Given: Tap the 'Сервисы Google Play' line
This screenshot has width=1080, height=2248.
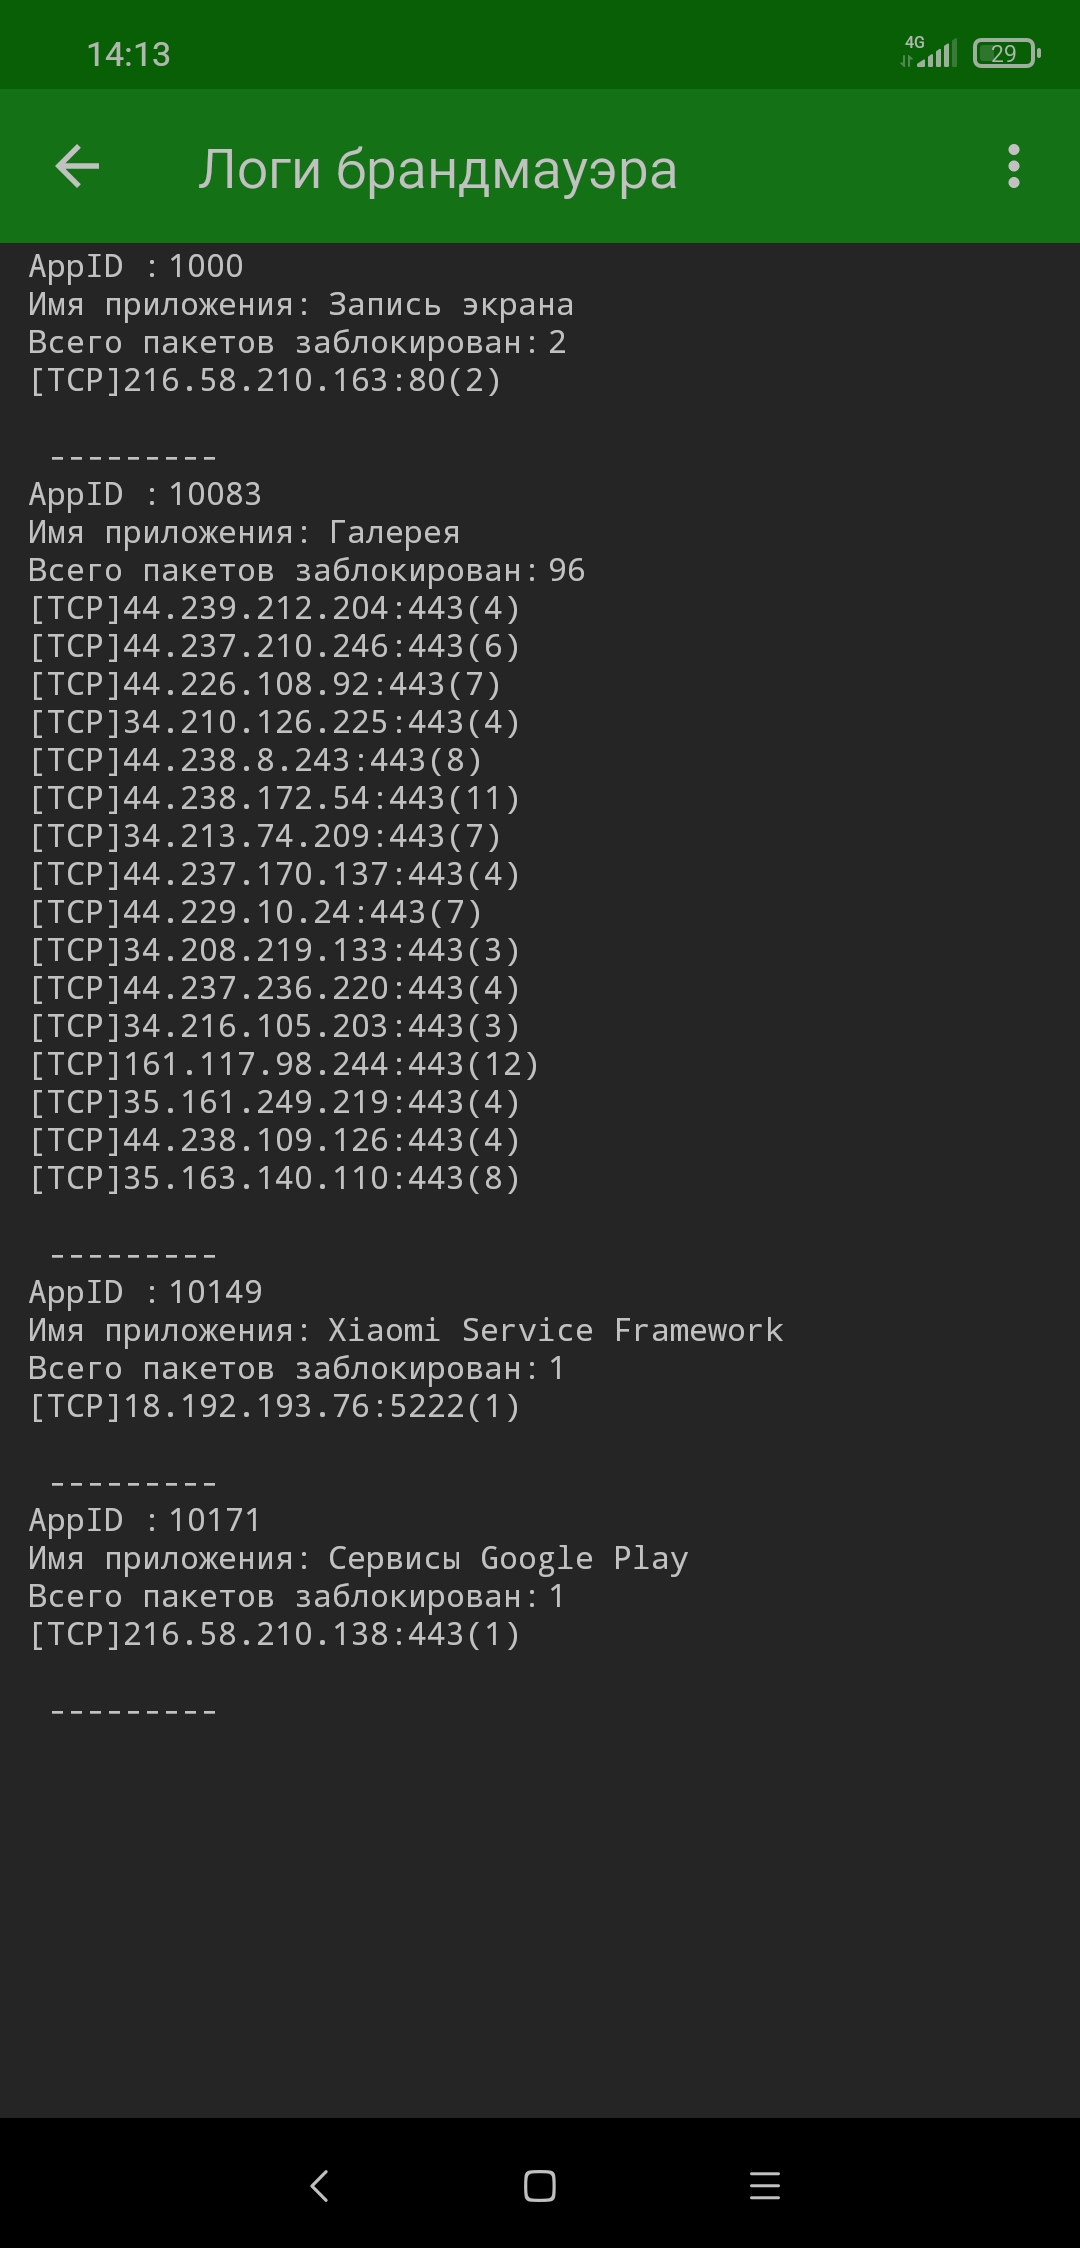Looking at the screenshot, I should click(358, 1558).
